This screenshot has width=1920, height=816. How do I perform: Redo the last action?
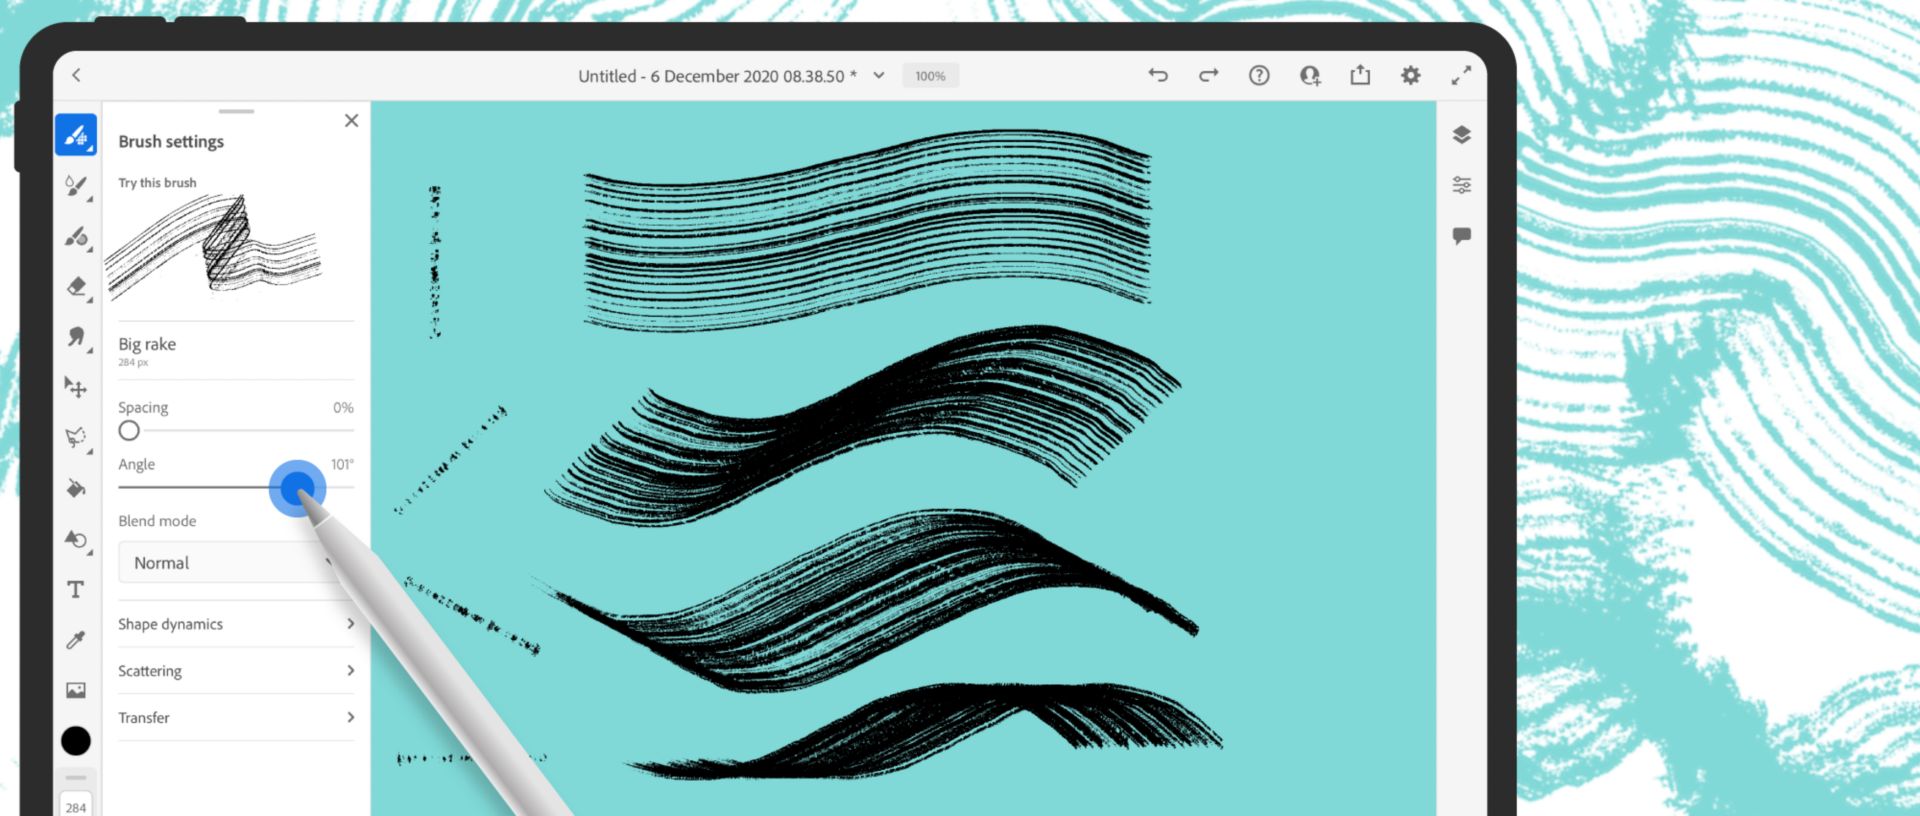tap(1208, 75)
